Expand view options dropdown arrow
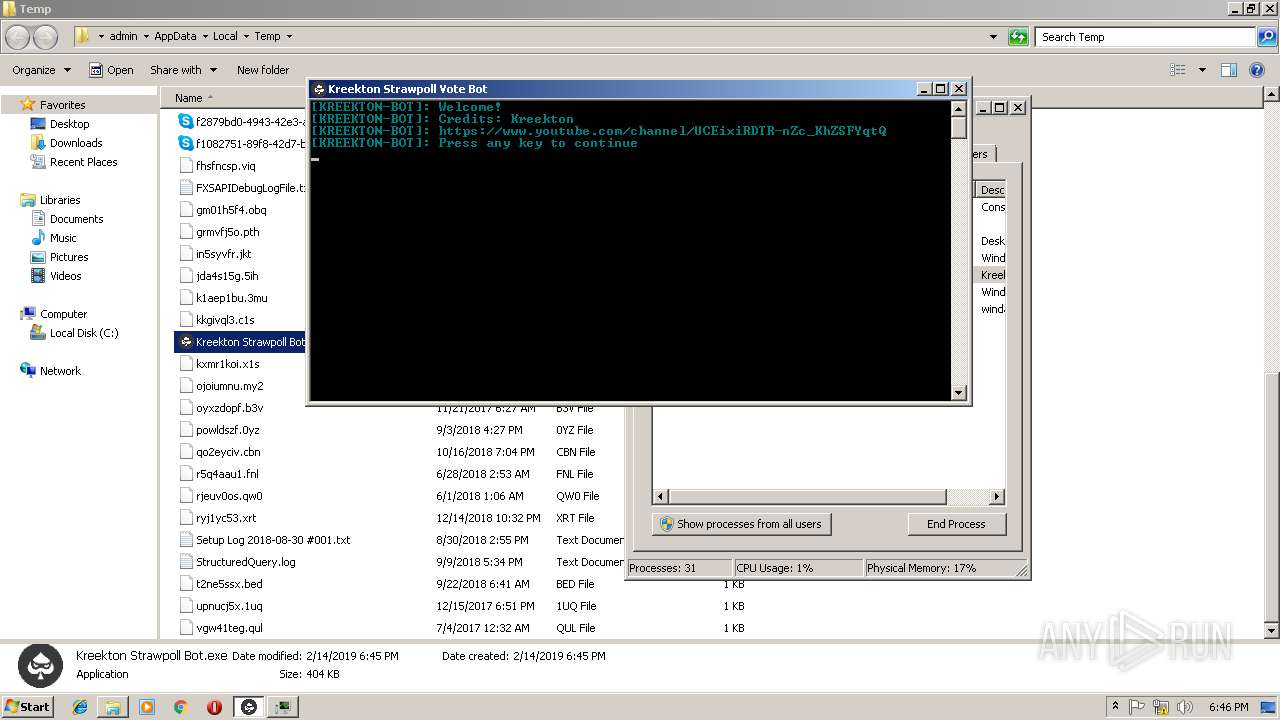This screenshot has width=1280, height=720. (x=1202, y=70)
